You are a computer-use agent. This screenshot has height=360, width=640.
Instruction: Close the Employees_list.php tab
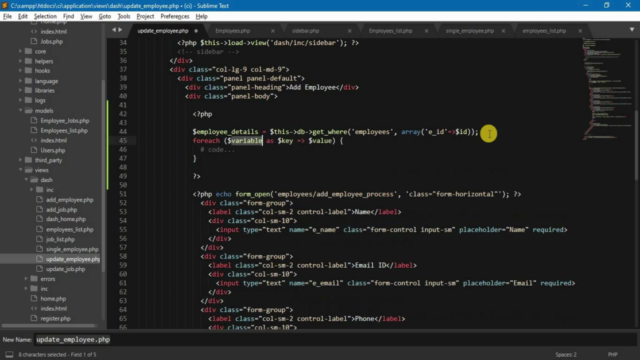click(x=426, y=31)
